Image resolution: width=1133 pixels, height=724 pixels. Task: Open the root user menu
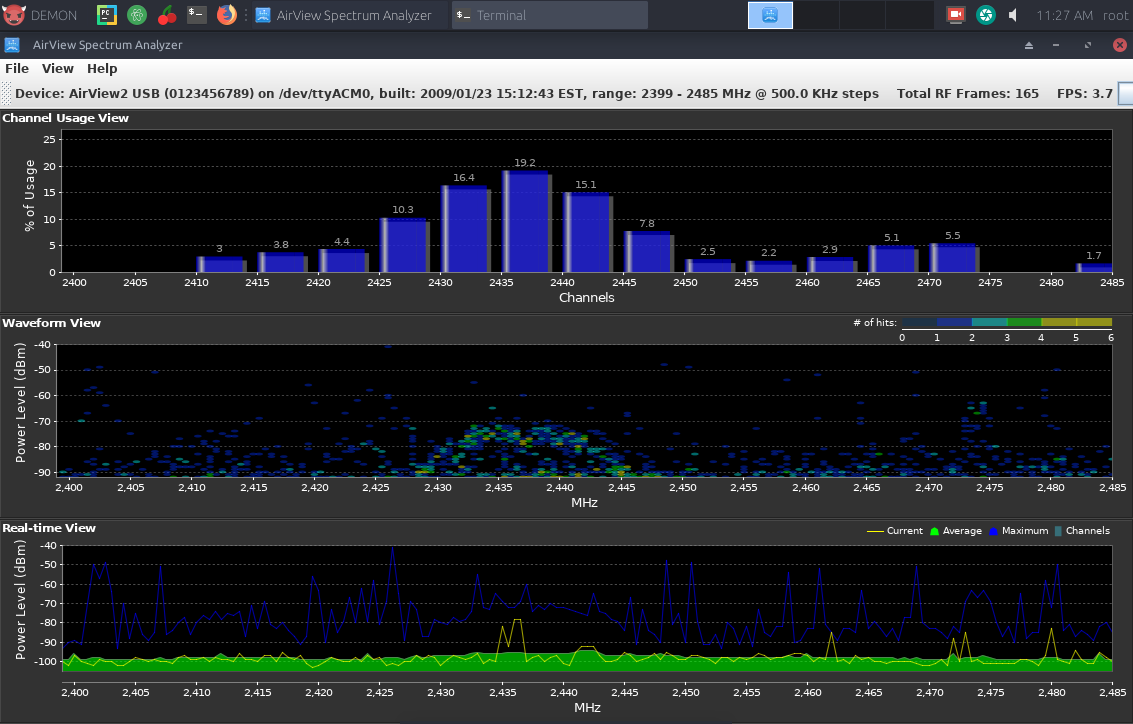point(1115,15)
